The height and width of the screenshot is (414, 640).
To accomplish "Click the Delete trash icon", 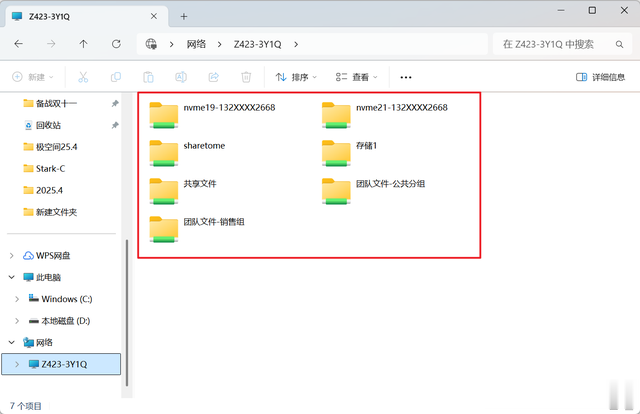I will 246,77.
